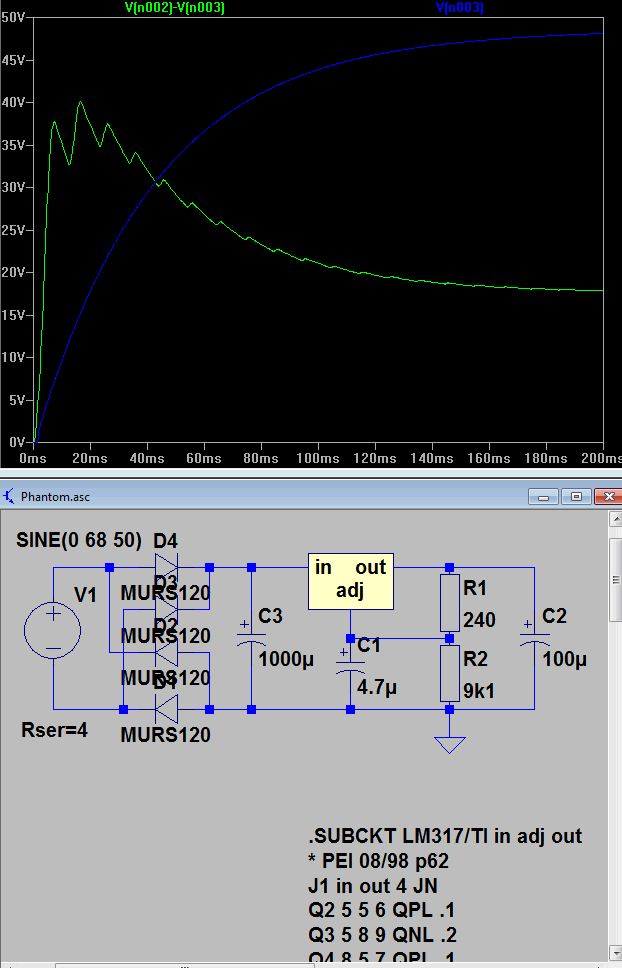The height and width of the screenshot is (968, 622).
Task: Click the 'Q2 5 5 6 QPL .1' line
Action: (x=381, y=910)
